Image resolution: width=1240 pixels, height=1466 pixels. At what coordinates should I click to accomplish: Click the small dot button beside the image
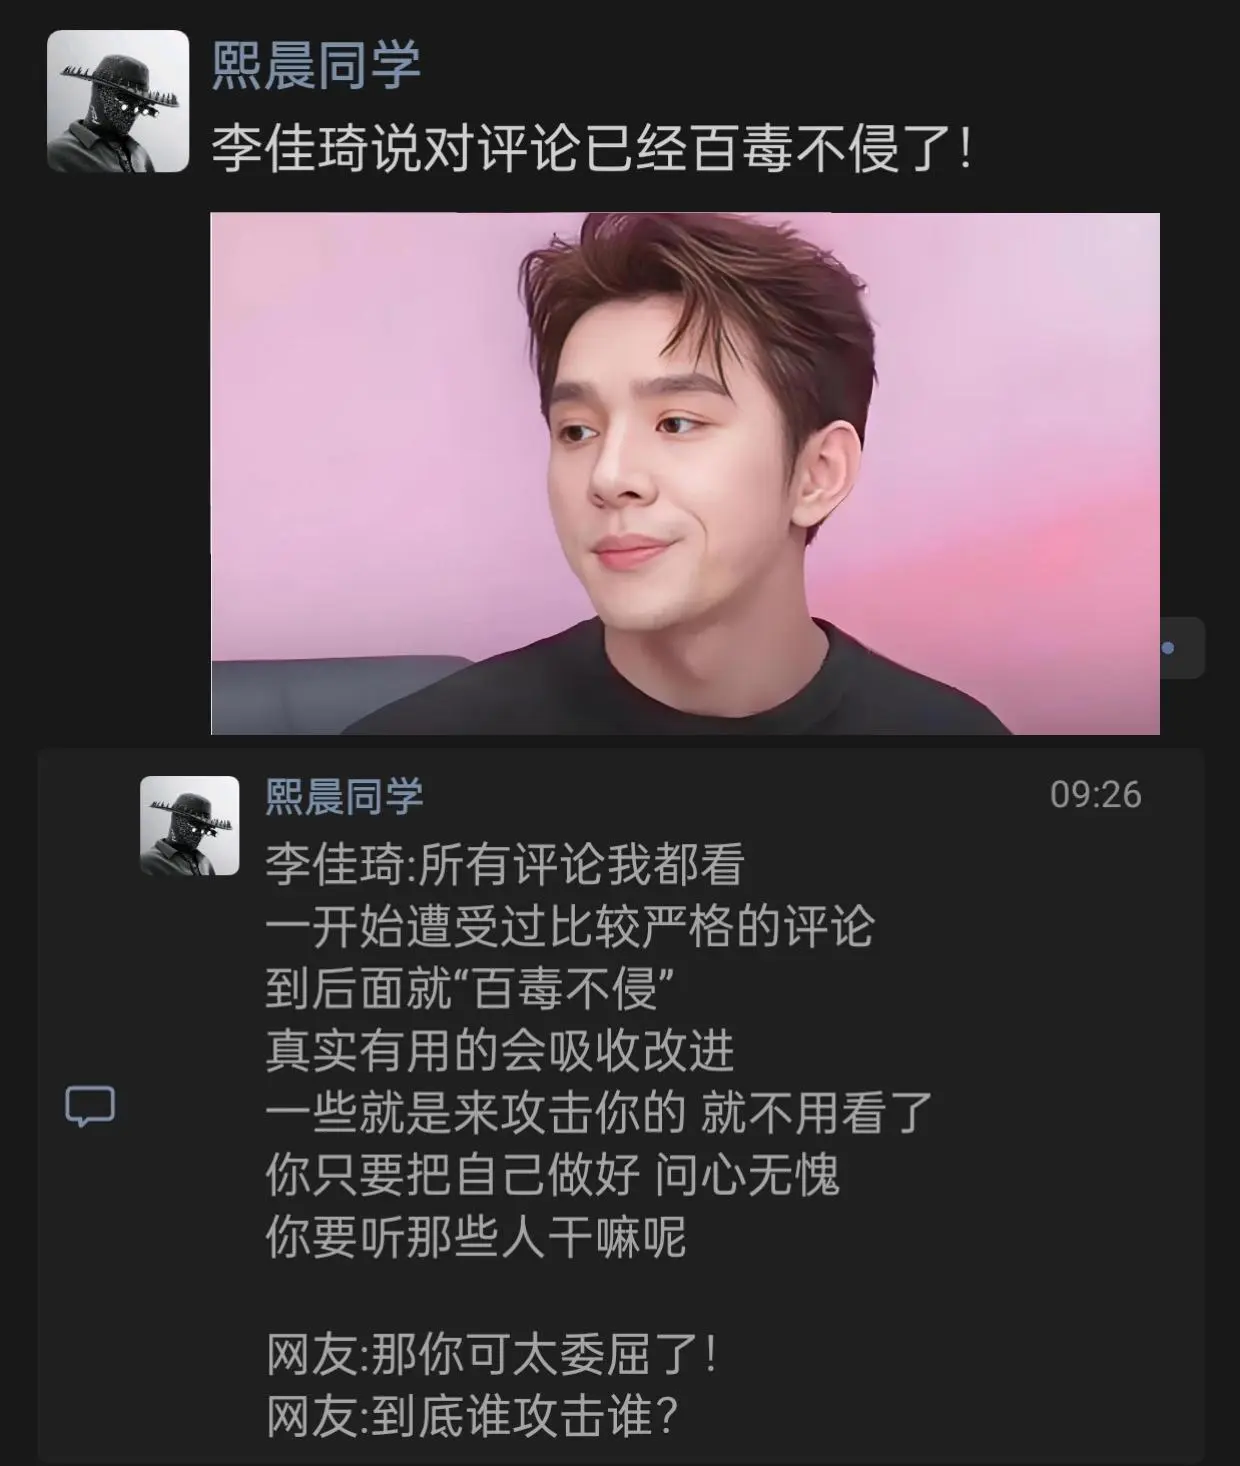(x=1168, y=648)
